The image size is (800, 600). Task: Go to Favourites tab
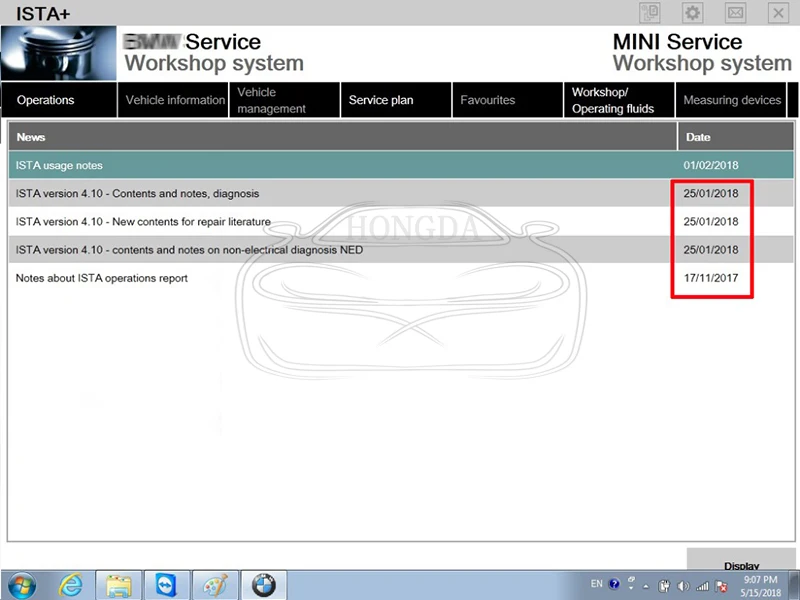(508, 100)
